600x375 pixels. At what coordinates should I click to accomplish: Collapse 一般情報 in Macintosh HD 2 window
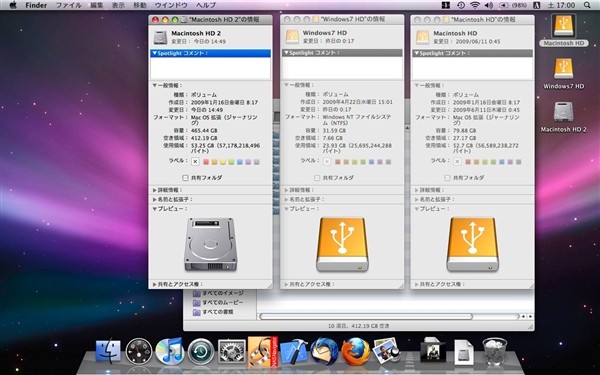155,85
